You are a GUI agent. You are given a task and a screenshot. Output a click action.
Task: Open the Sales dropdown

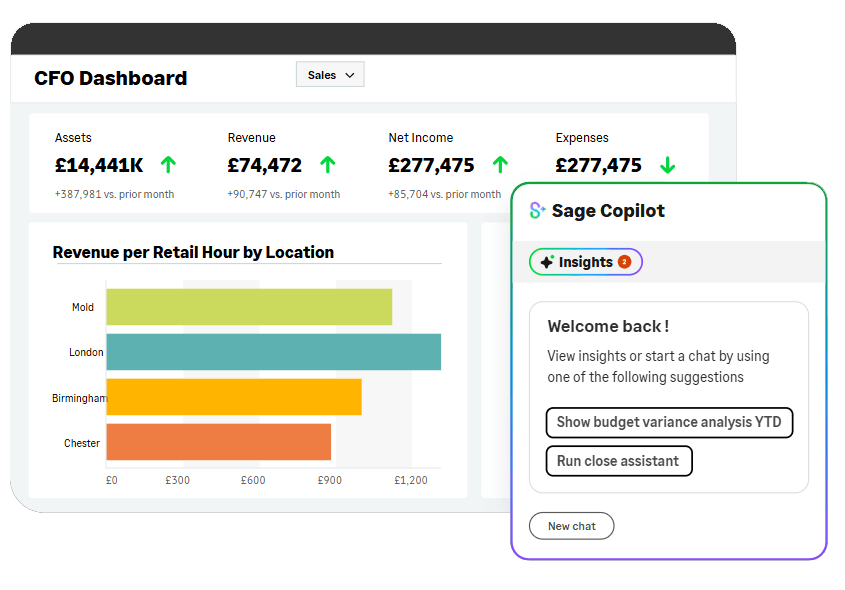pos(330,74)
